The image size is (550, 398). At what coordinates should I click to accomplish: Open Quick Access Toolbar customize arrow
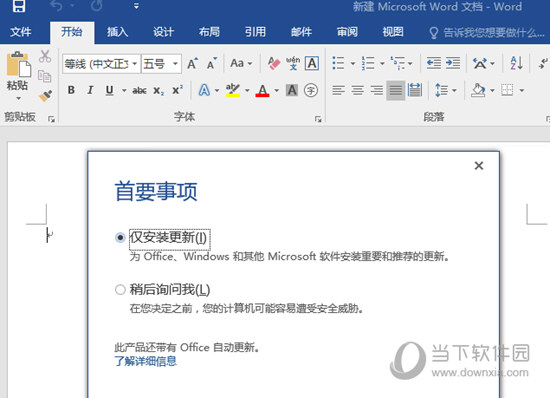[136, 6]
